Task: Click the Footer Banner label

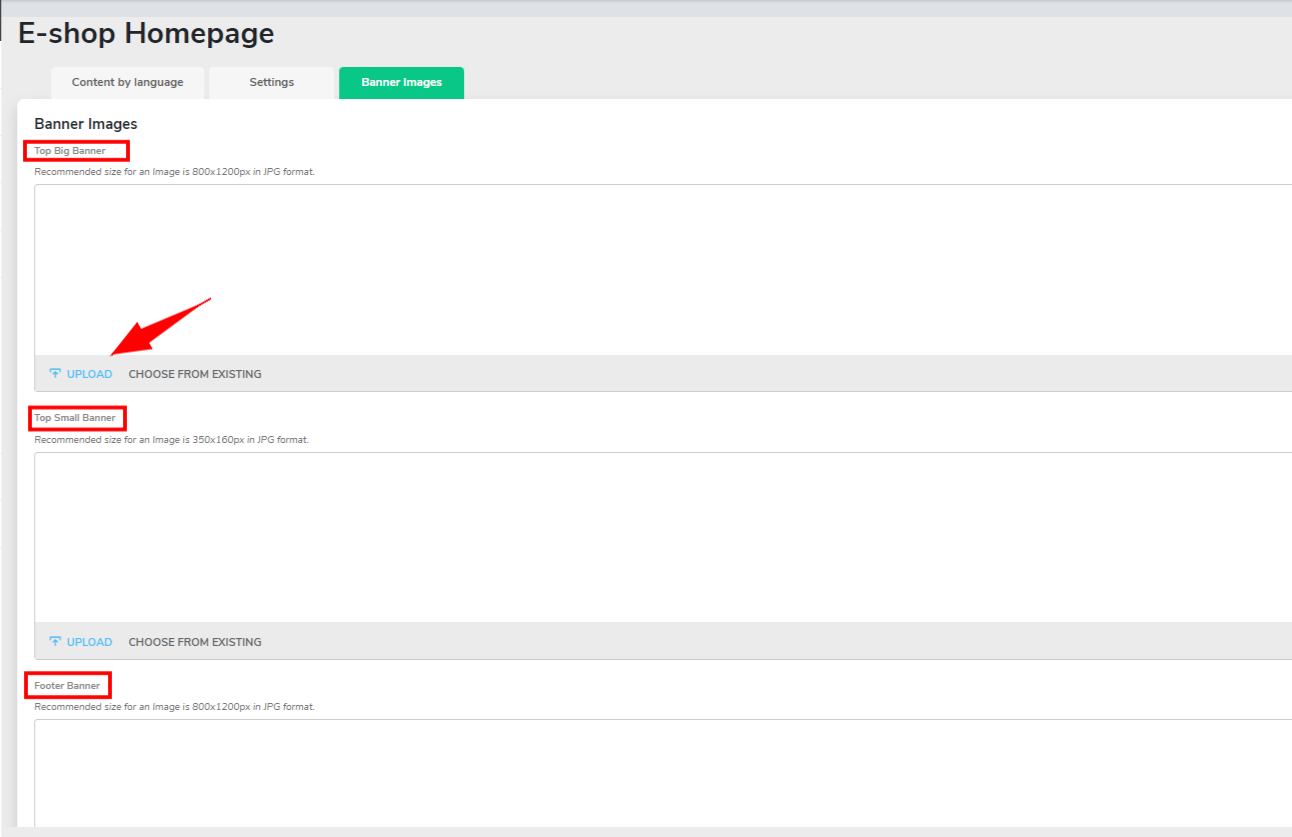Action: 67,686
